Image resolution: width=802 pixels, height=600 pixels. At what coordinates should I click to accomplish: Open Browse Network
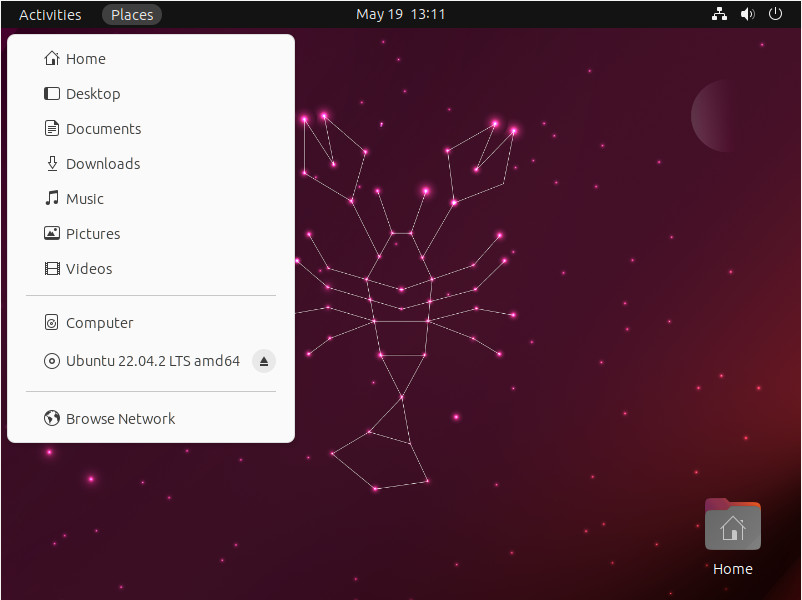click(x=119, y=418)
